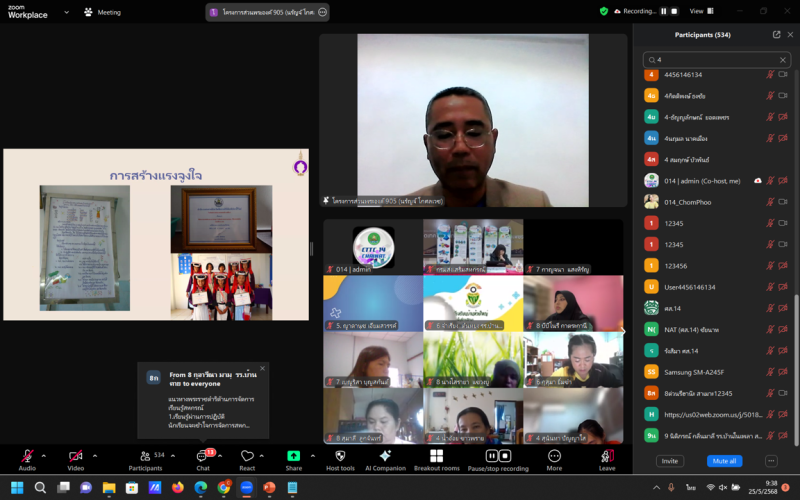Open audio options arrow beside Audio
The height and width of the screenshot is (500, 800).
click(x=43, y=456)
